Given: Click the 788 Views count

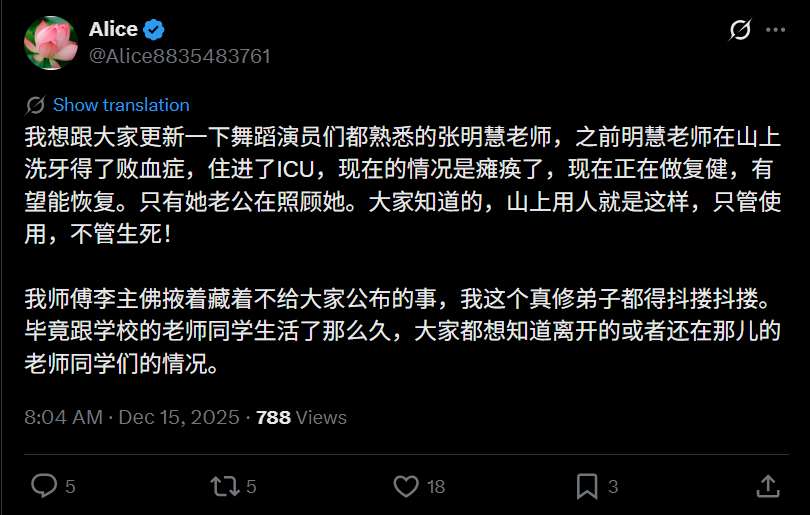Looking at the screenshot, I should coord(301,417).
